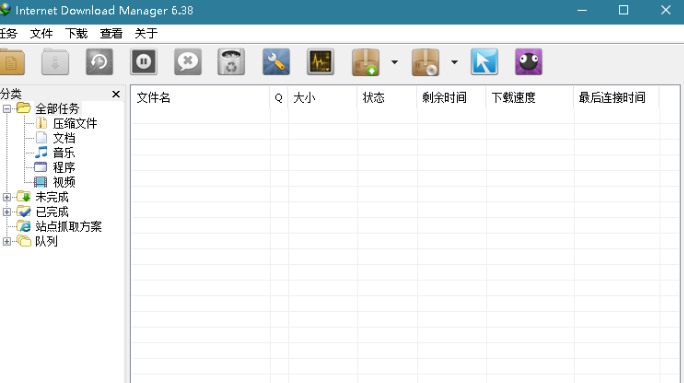684x383 pixels.
Task: Click the blue cursor arrow Grabber icon
Action: [484, 62]
